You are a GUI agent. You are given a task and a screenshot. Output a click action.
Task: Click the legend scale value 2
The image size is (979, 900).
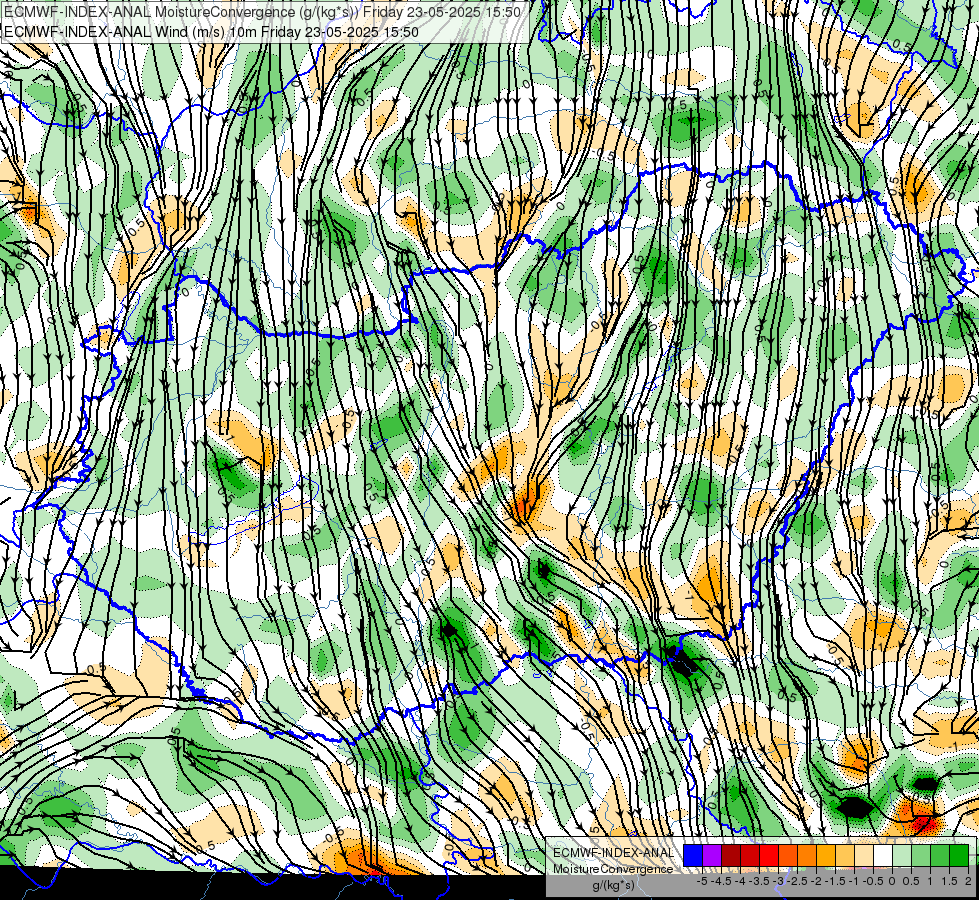968,881
